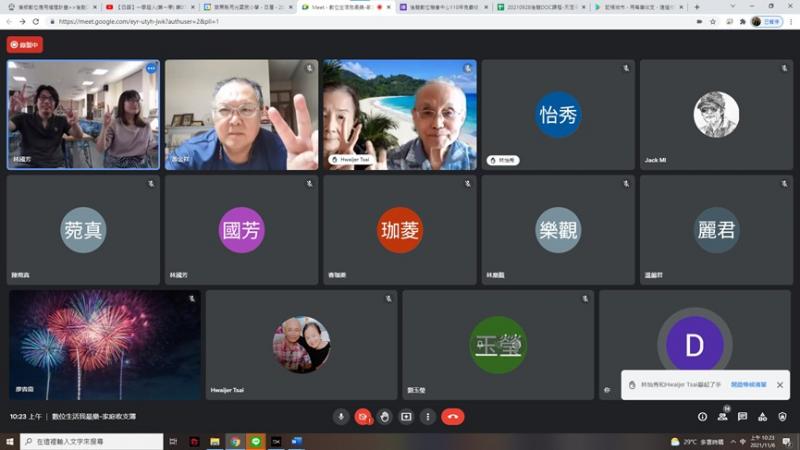This screenshot has width=800, height=450.
Task: Open the chat messages panel
Action: [742, 416]
